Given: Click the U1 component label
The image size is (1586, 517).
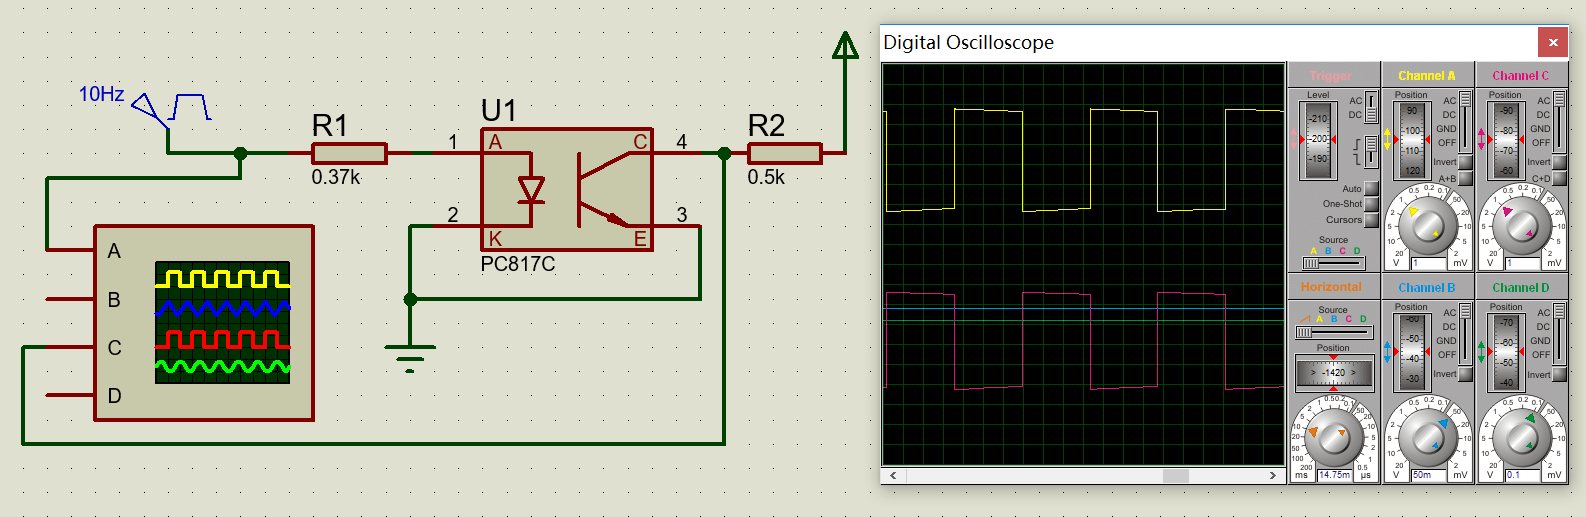Looking at the screenshot, I should coord(499,111).
